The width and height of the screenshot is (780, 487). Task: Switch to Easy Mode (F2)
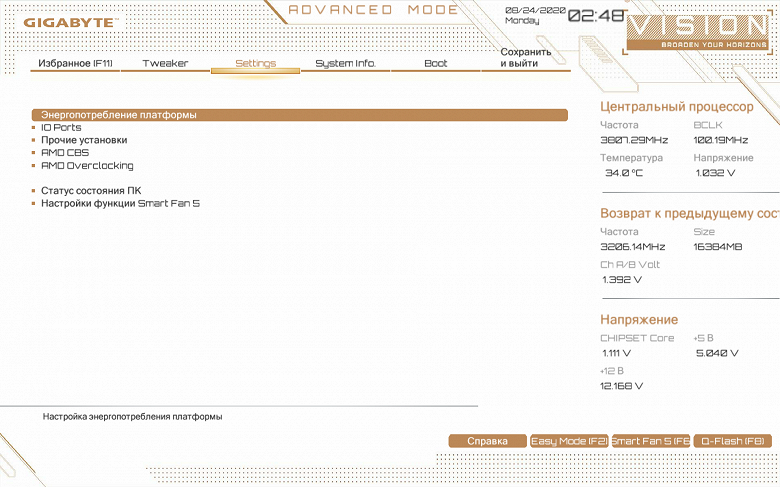[570, 441]
